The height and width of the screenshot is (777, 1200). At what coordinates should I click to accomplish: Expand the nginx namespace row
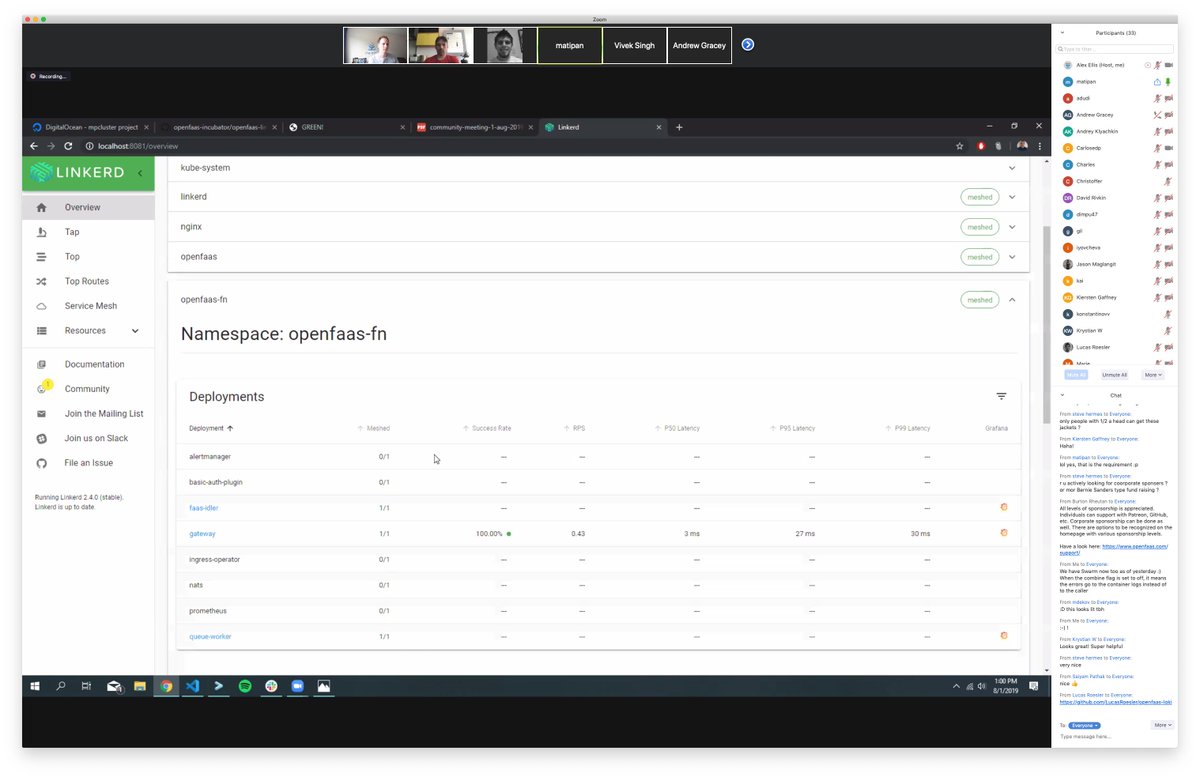tap(1012, 227)
